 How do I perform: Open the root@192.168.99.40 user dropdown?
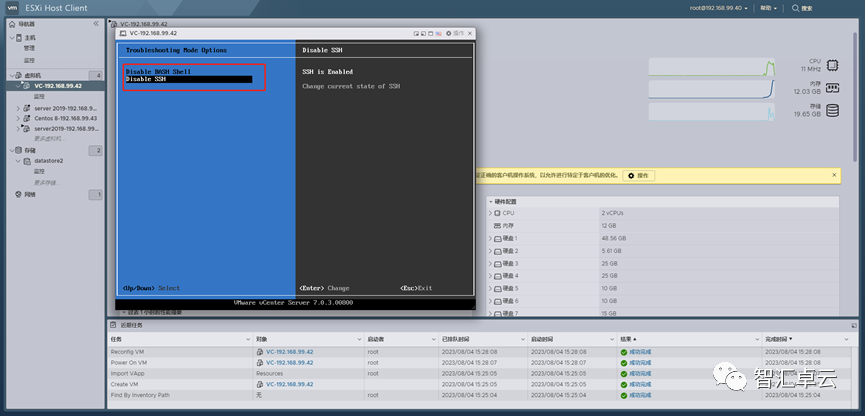[x=719, y=8]
